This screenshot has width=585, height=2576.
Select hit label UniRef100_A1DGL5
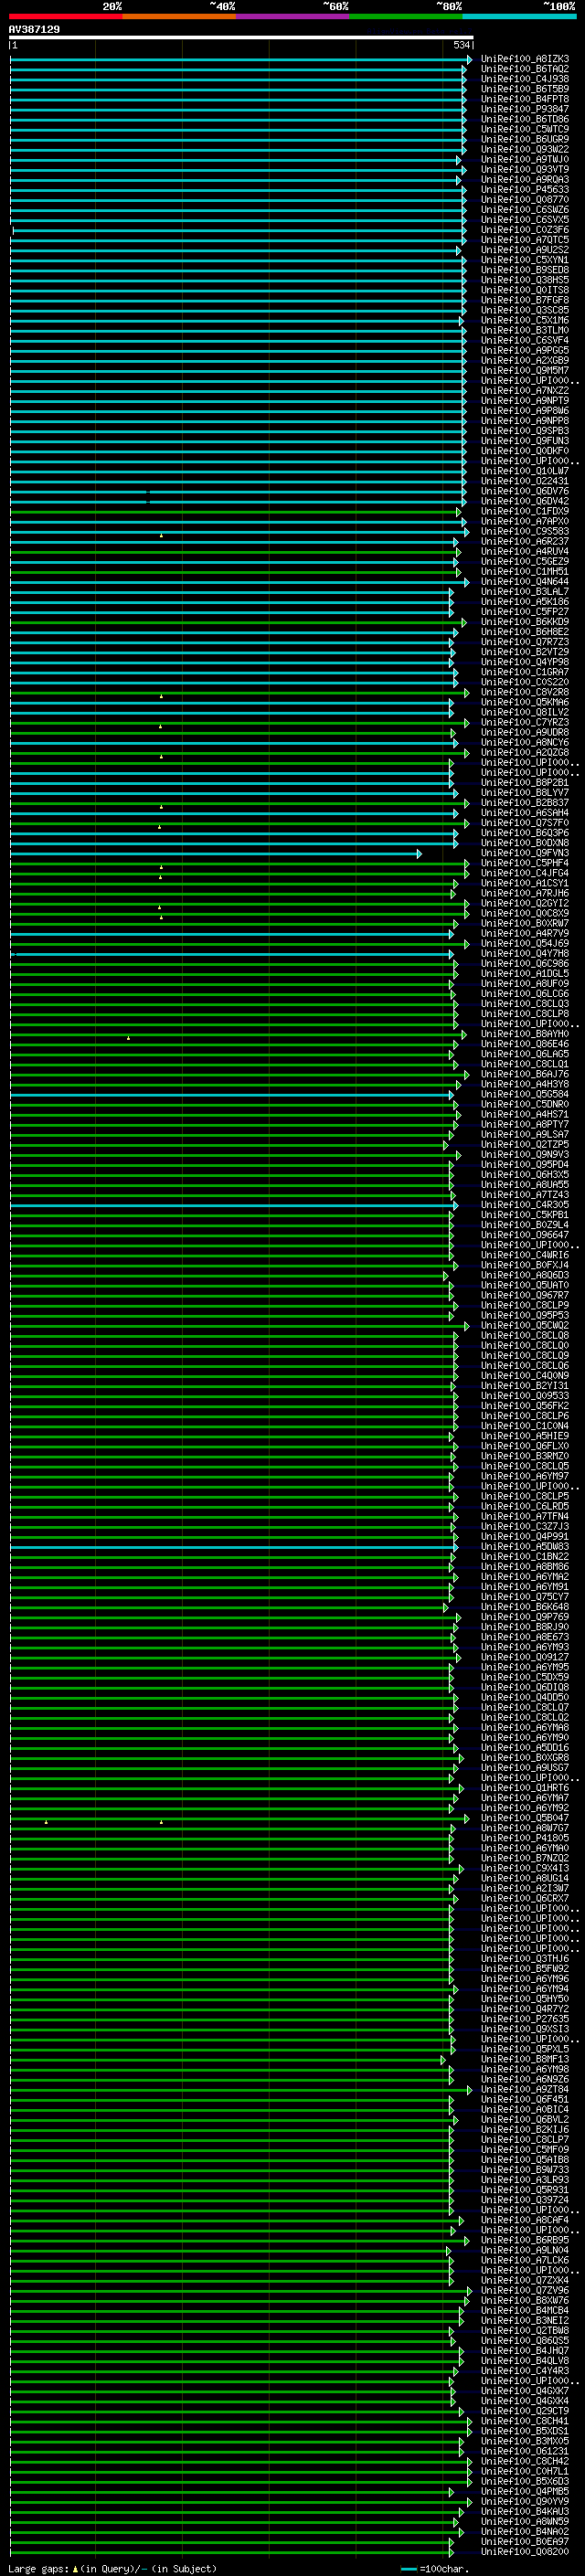click(x=525, y=974)
